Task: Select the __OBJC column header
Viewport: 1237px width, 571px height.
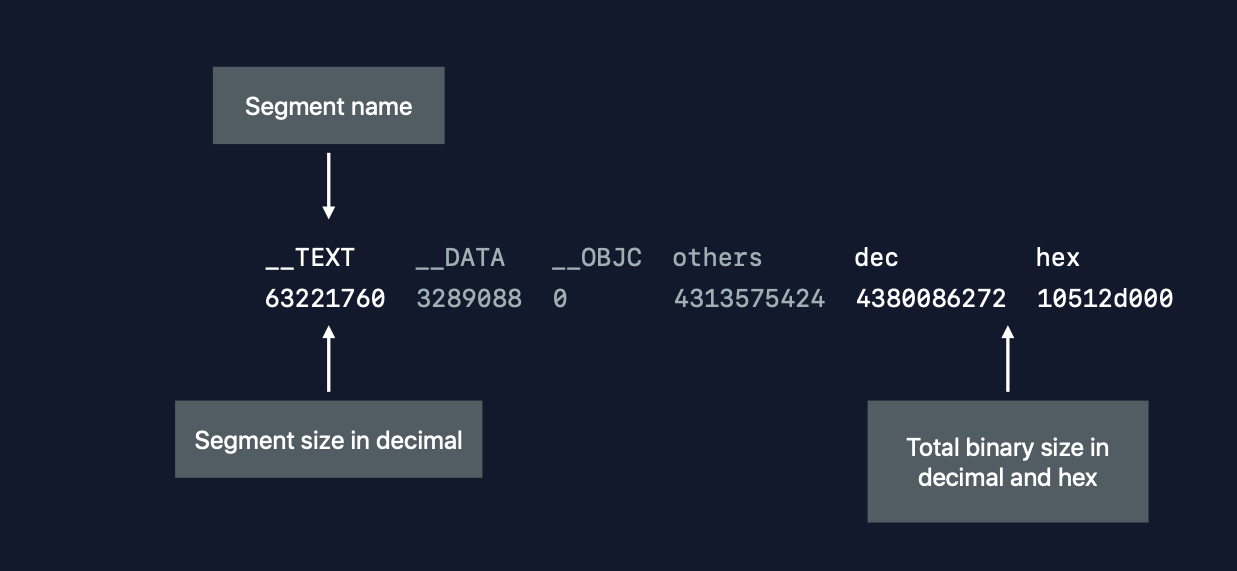Action: click(x=597, y=258)
